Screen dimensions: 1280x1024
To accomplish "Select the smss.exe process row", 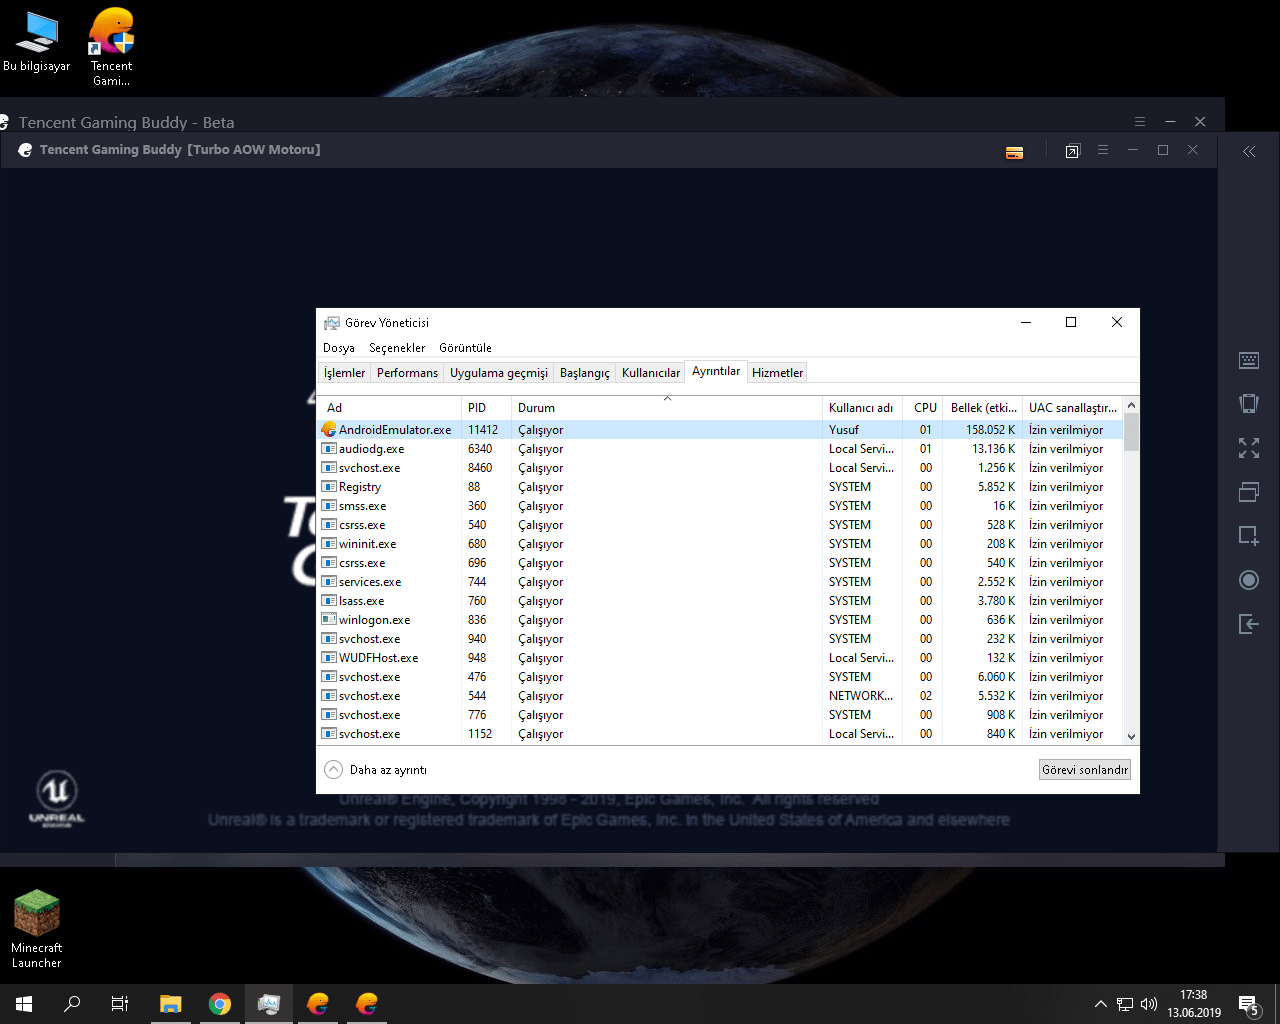I will point(721,506).
